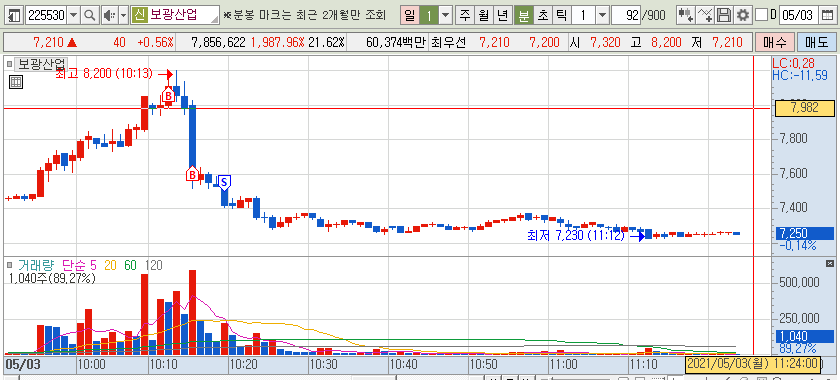Click the stock code input field 225530

46,15
